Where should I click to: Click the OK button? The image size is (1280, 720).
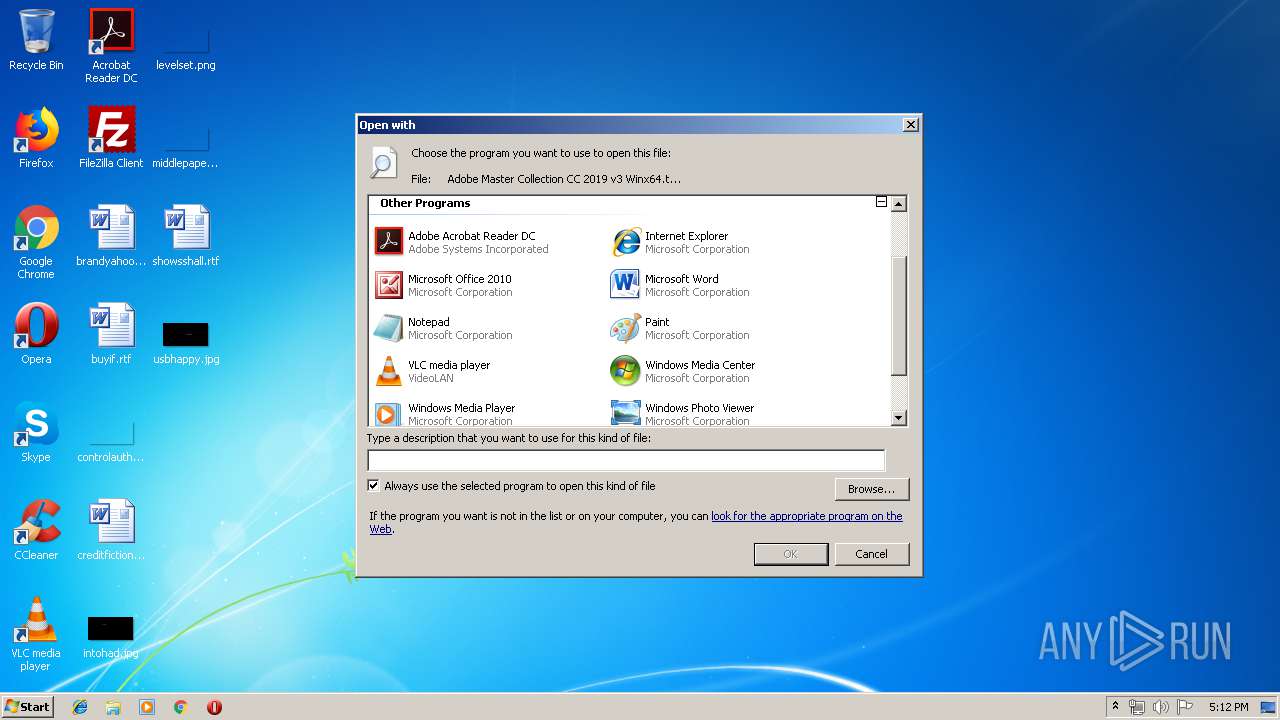pos(790,554)
